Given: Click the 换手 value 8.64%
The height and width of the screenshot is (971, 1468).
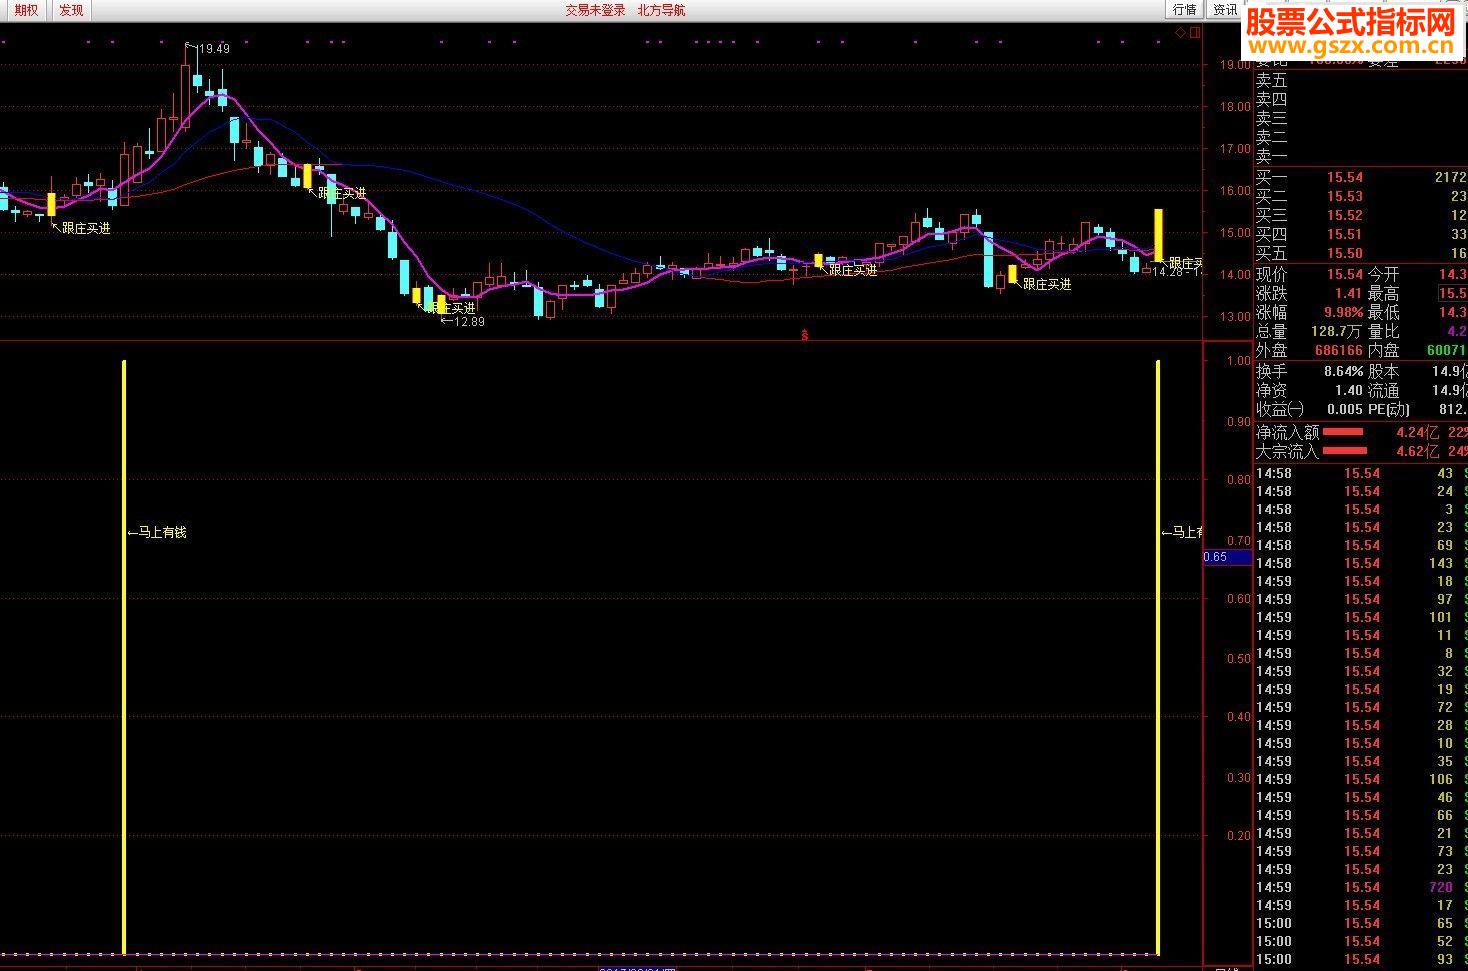Looking at the screenshot, I should pos(1343,371).
